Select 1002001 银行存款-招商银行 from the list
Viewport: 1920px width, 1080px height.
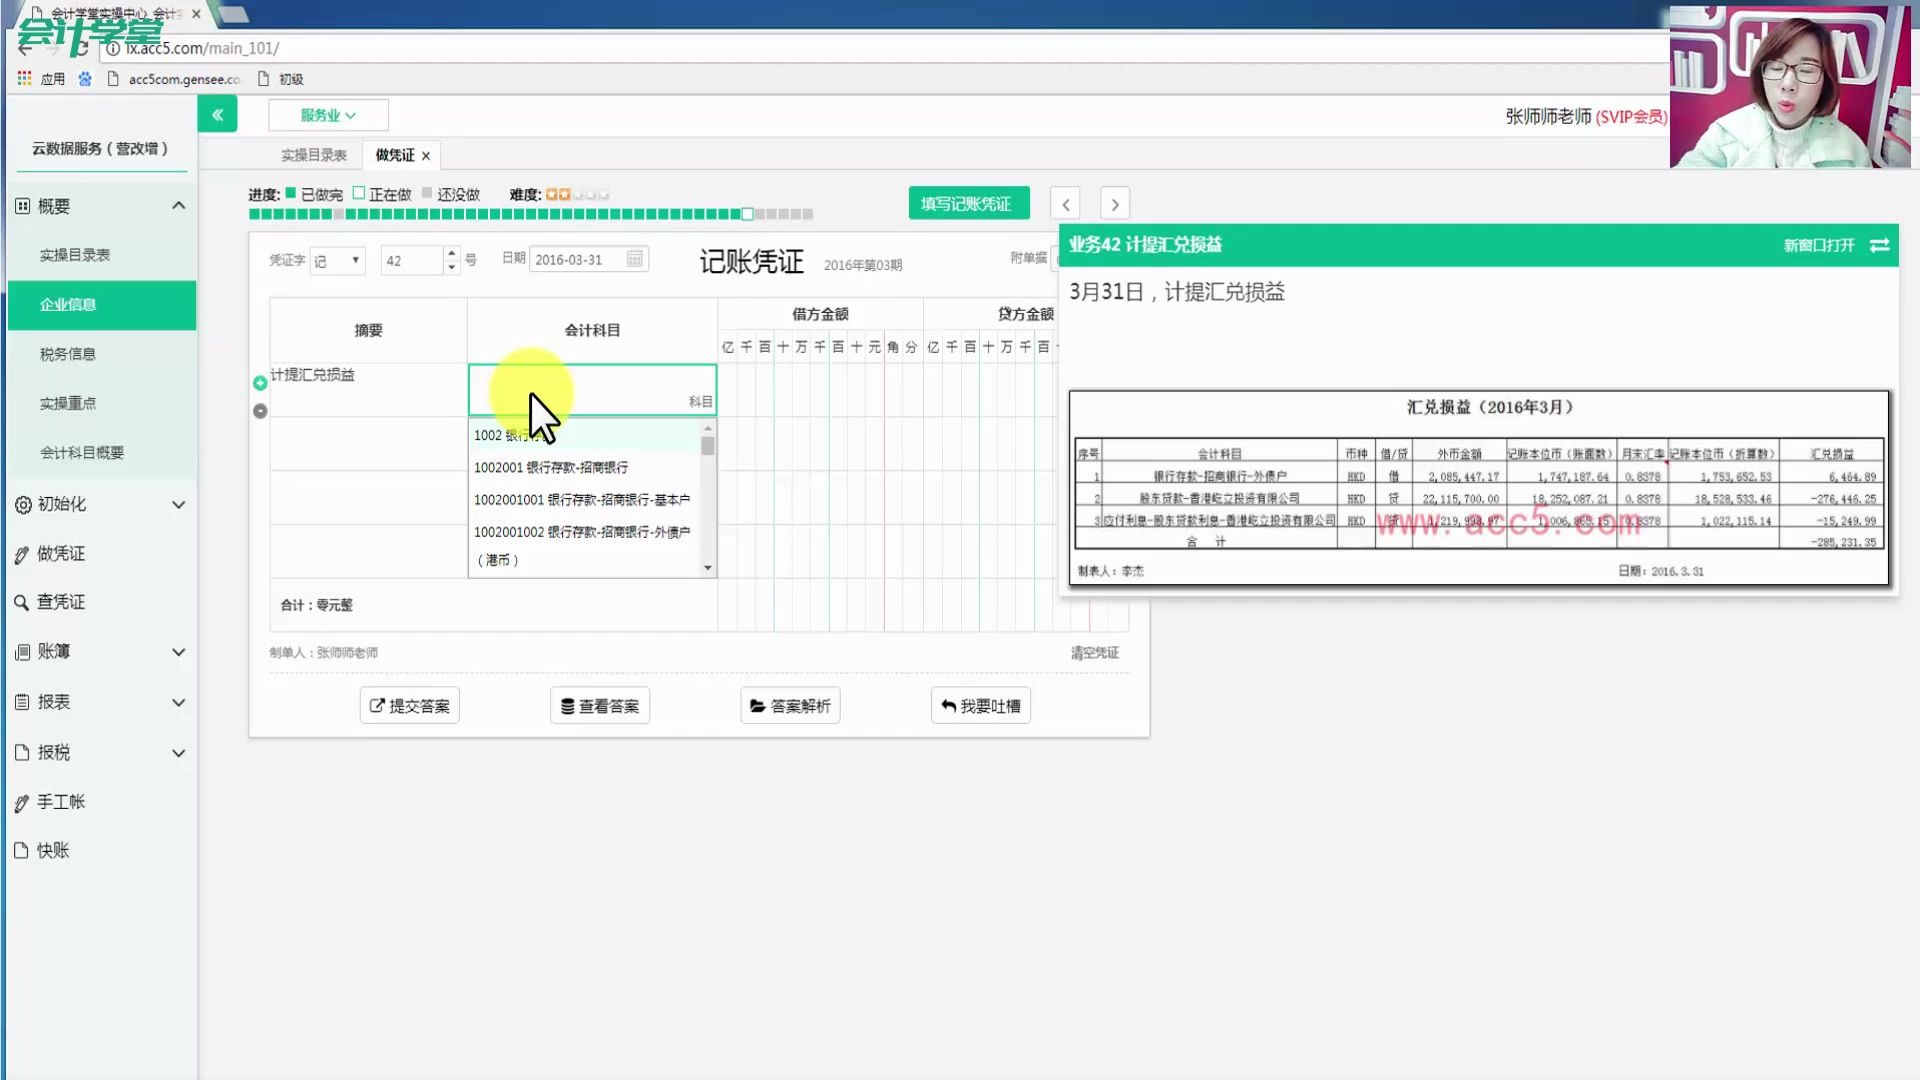click(552, 467)
